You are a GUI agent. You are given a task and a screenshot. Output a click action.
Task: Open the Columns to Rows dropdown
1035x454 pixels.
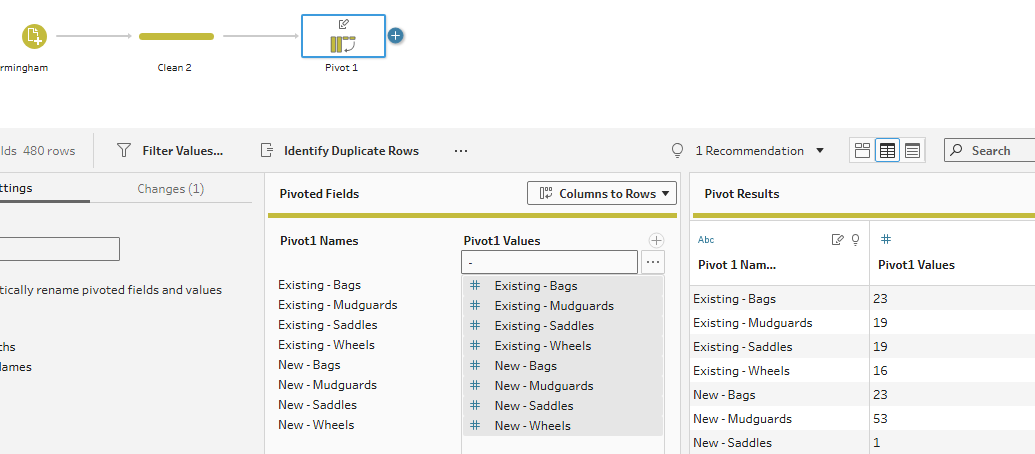point(602,193)
